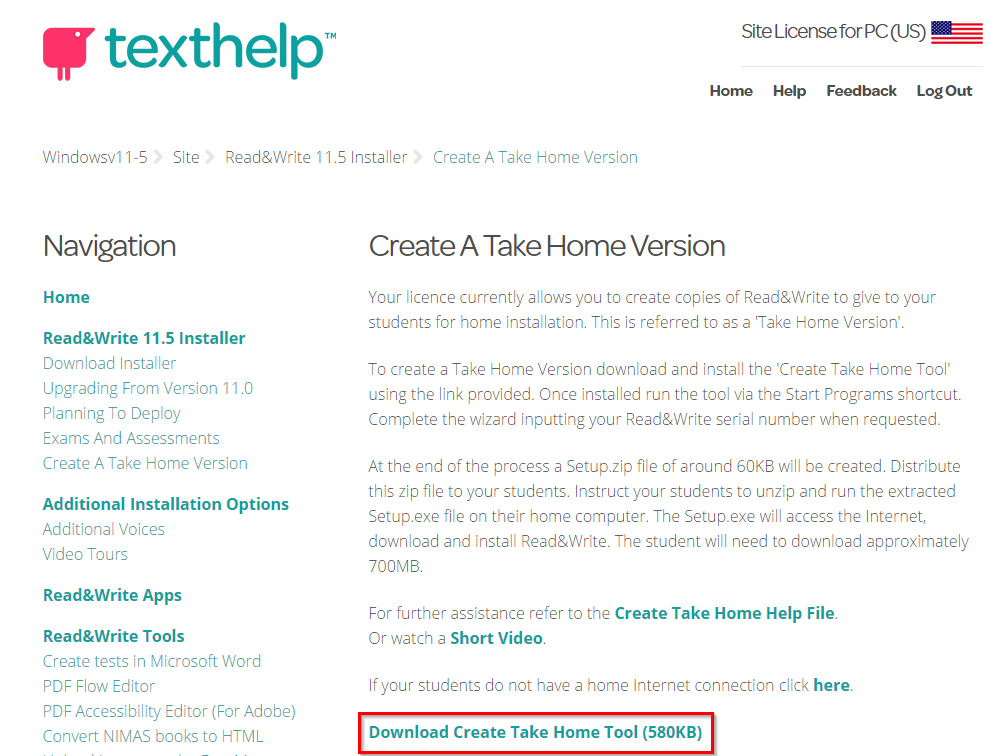This screenshot has width=1001, height=756.
Task: Click the US flag icon
Action: (956, 32)
